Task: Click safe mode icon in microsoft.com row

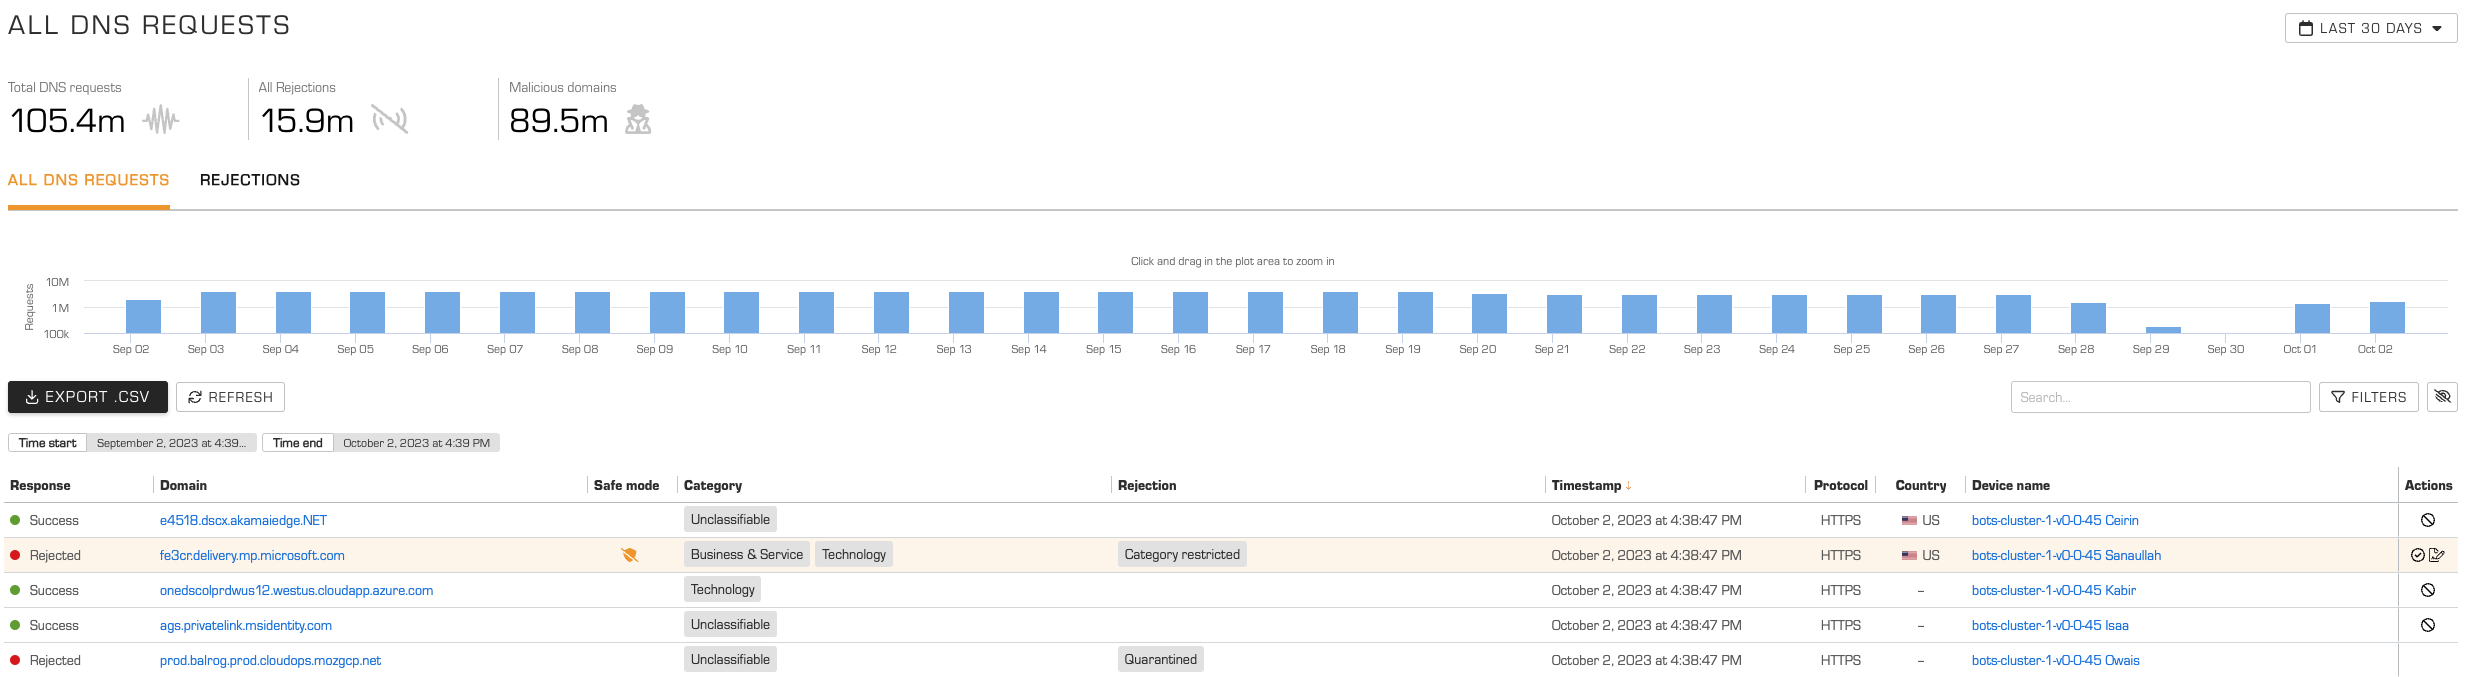Action: coord(629,555)
